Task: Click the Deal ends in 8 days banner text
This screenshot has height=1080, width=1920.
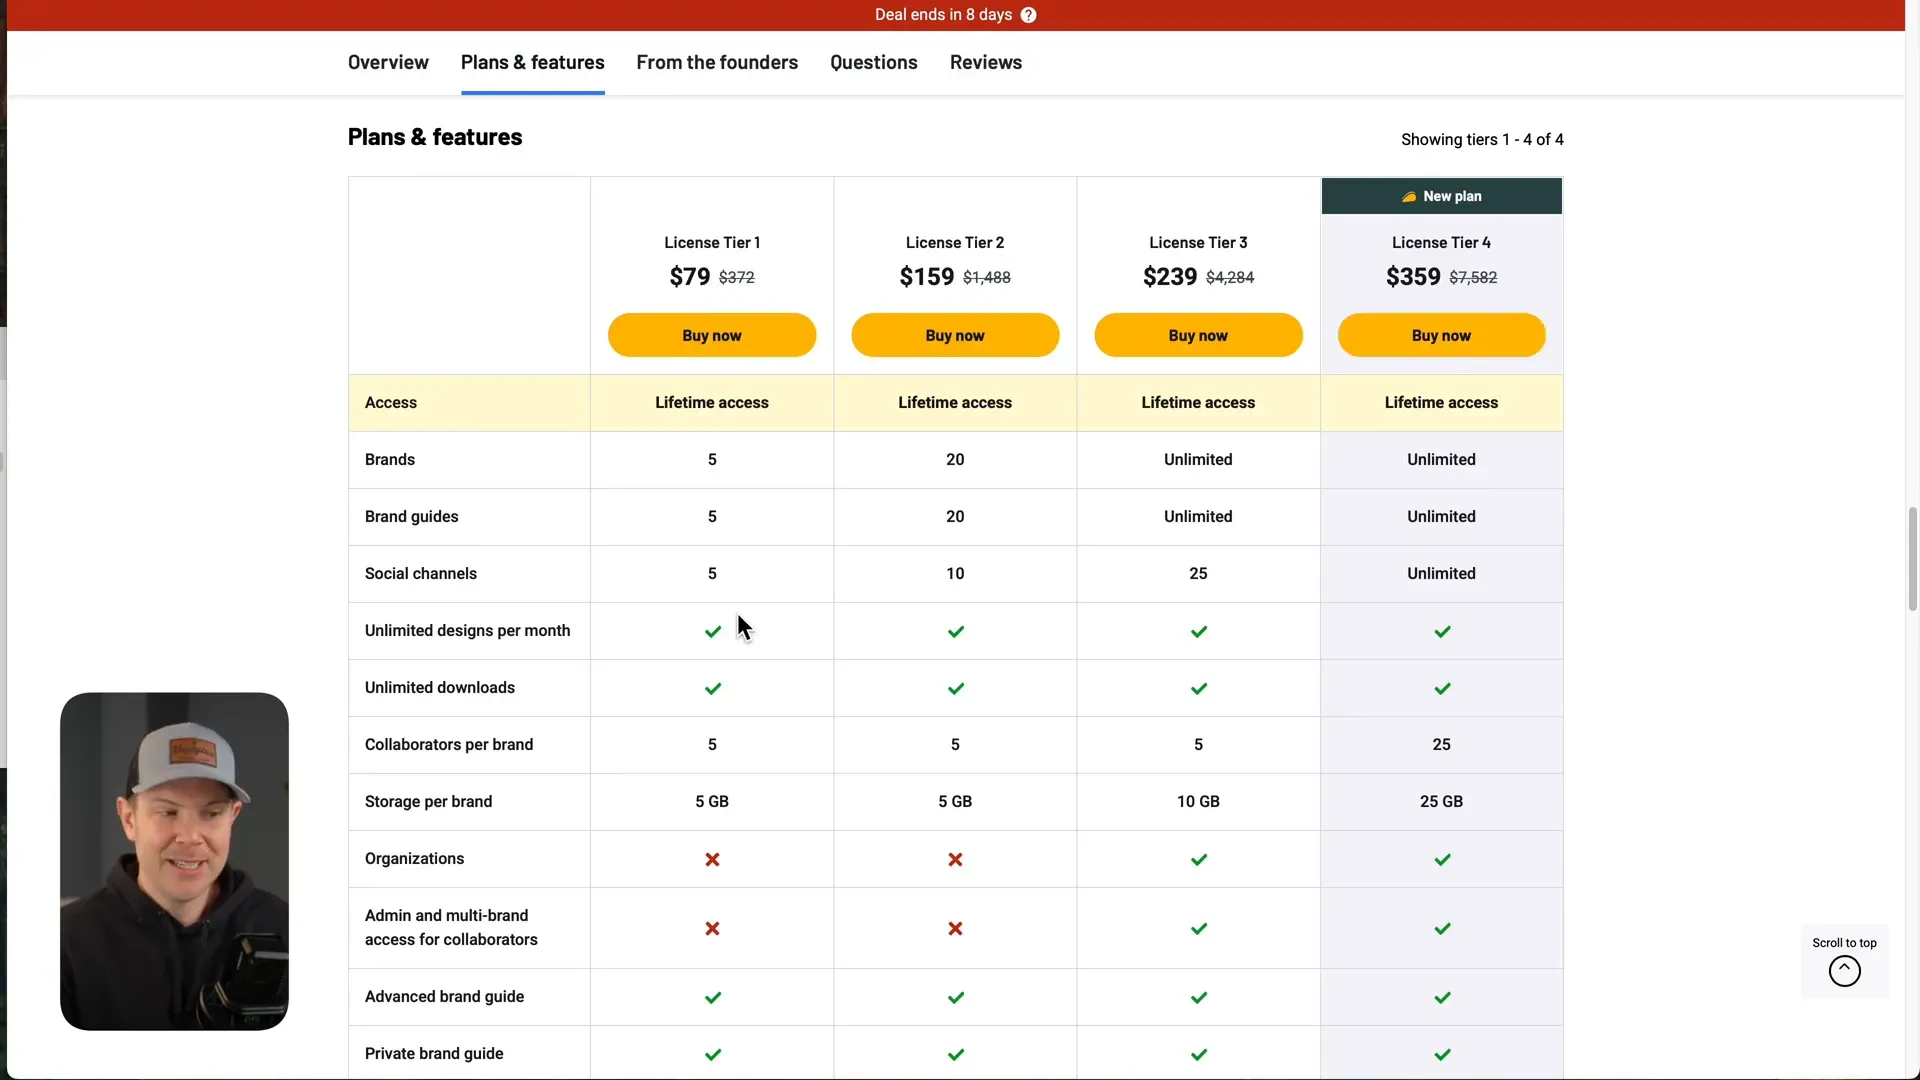Action: [x=943, y=15]
